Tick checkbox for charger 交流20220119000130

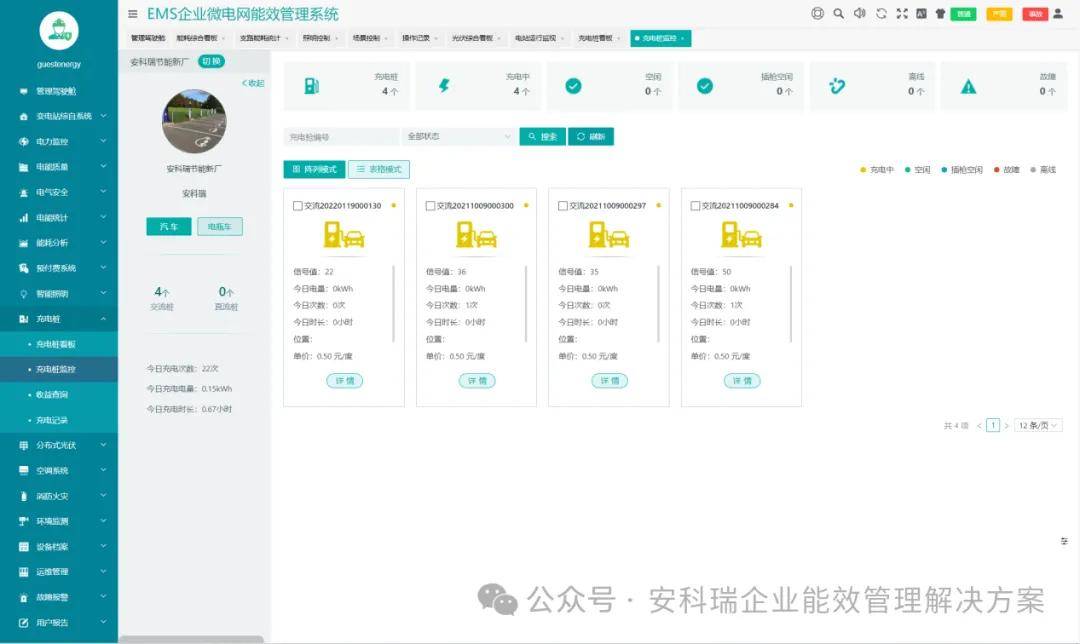point(298,206)
